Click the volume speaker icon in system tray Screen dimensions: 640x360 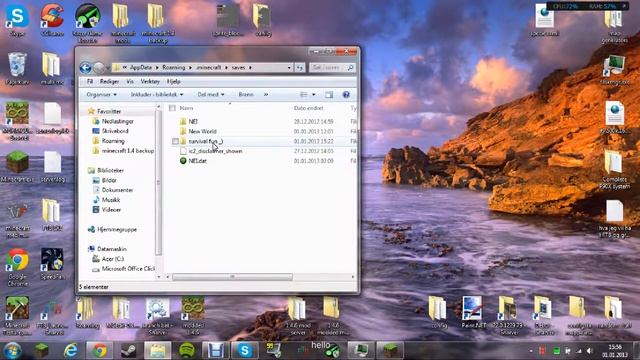(590, 351)
